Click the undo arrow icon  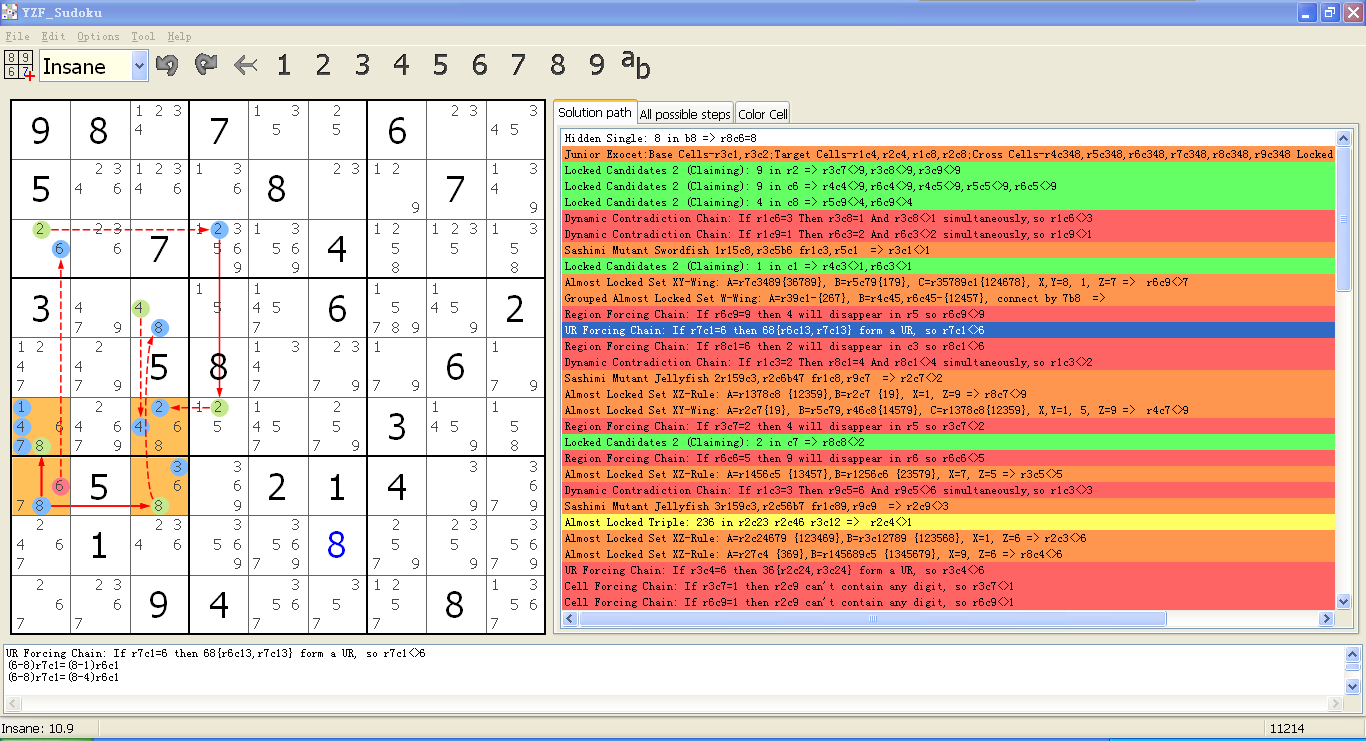point(167,65)
